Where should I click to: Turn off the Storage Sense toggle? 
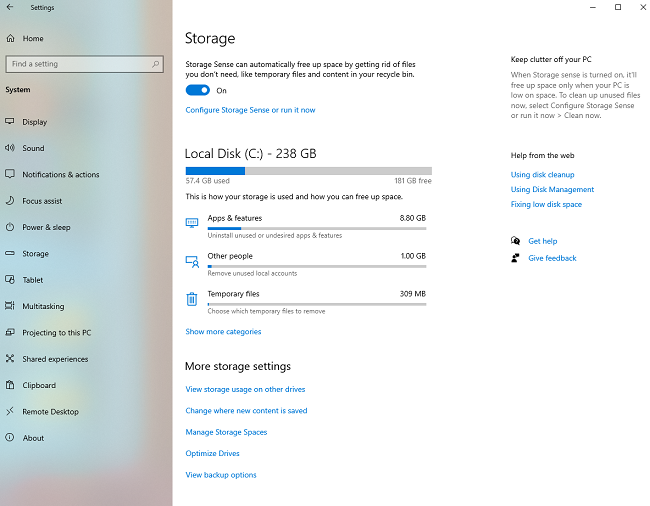pyautogui.click(x=198, y=90)
